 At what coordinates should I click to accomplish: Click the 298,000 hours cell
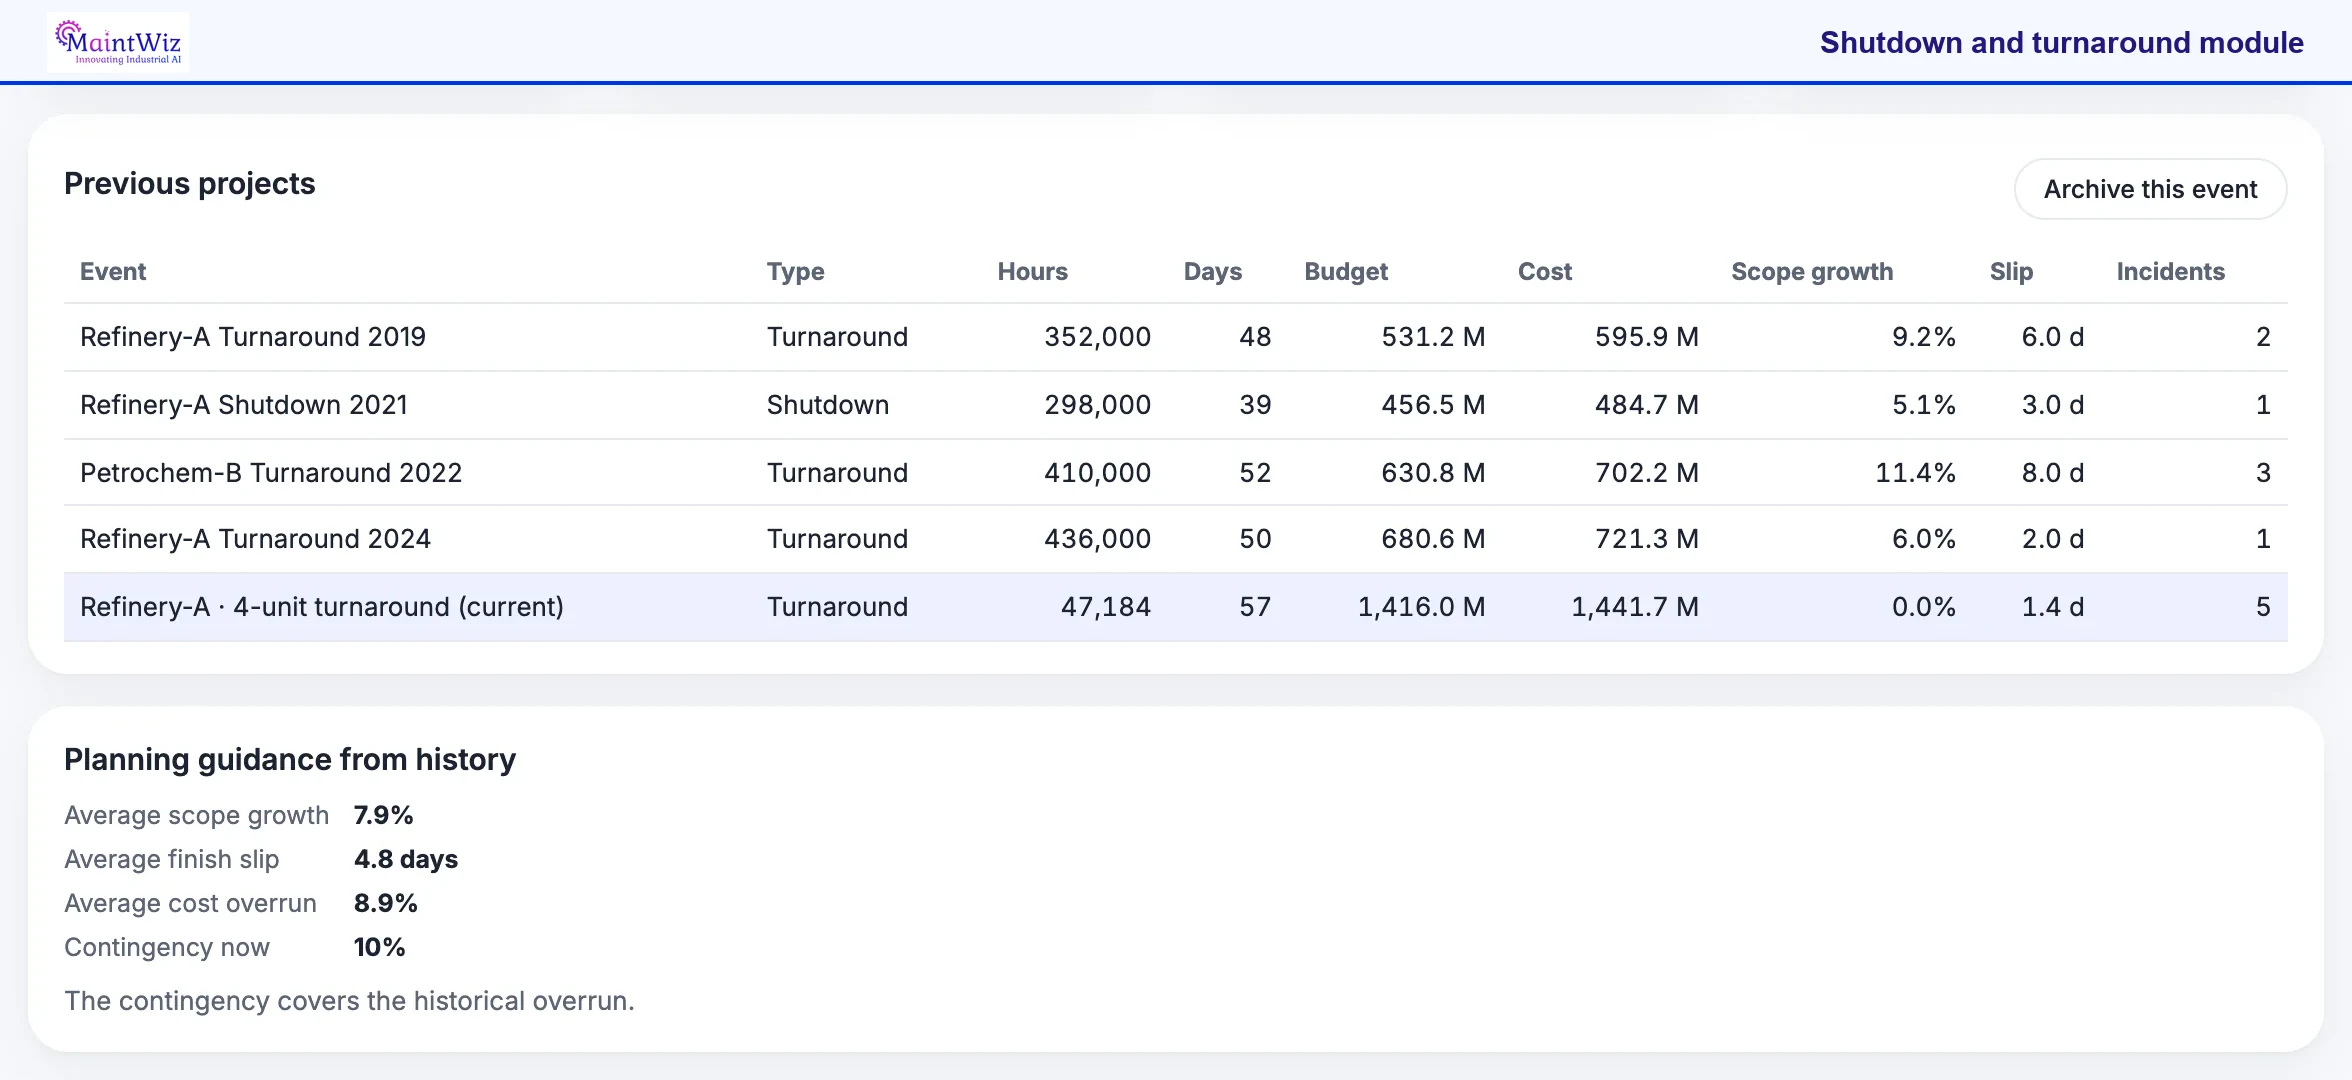click(1097, 405)
